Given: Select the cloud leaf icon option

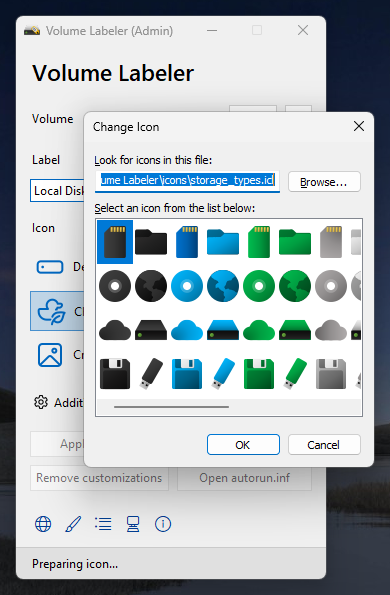Looking at the screenshot, I should 57,311.
